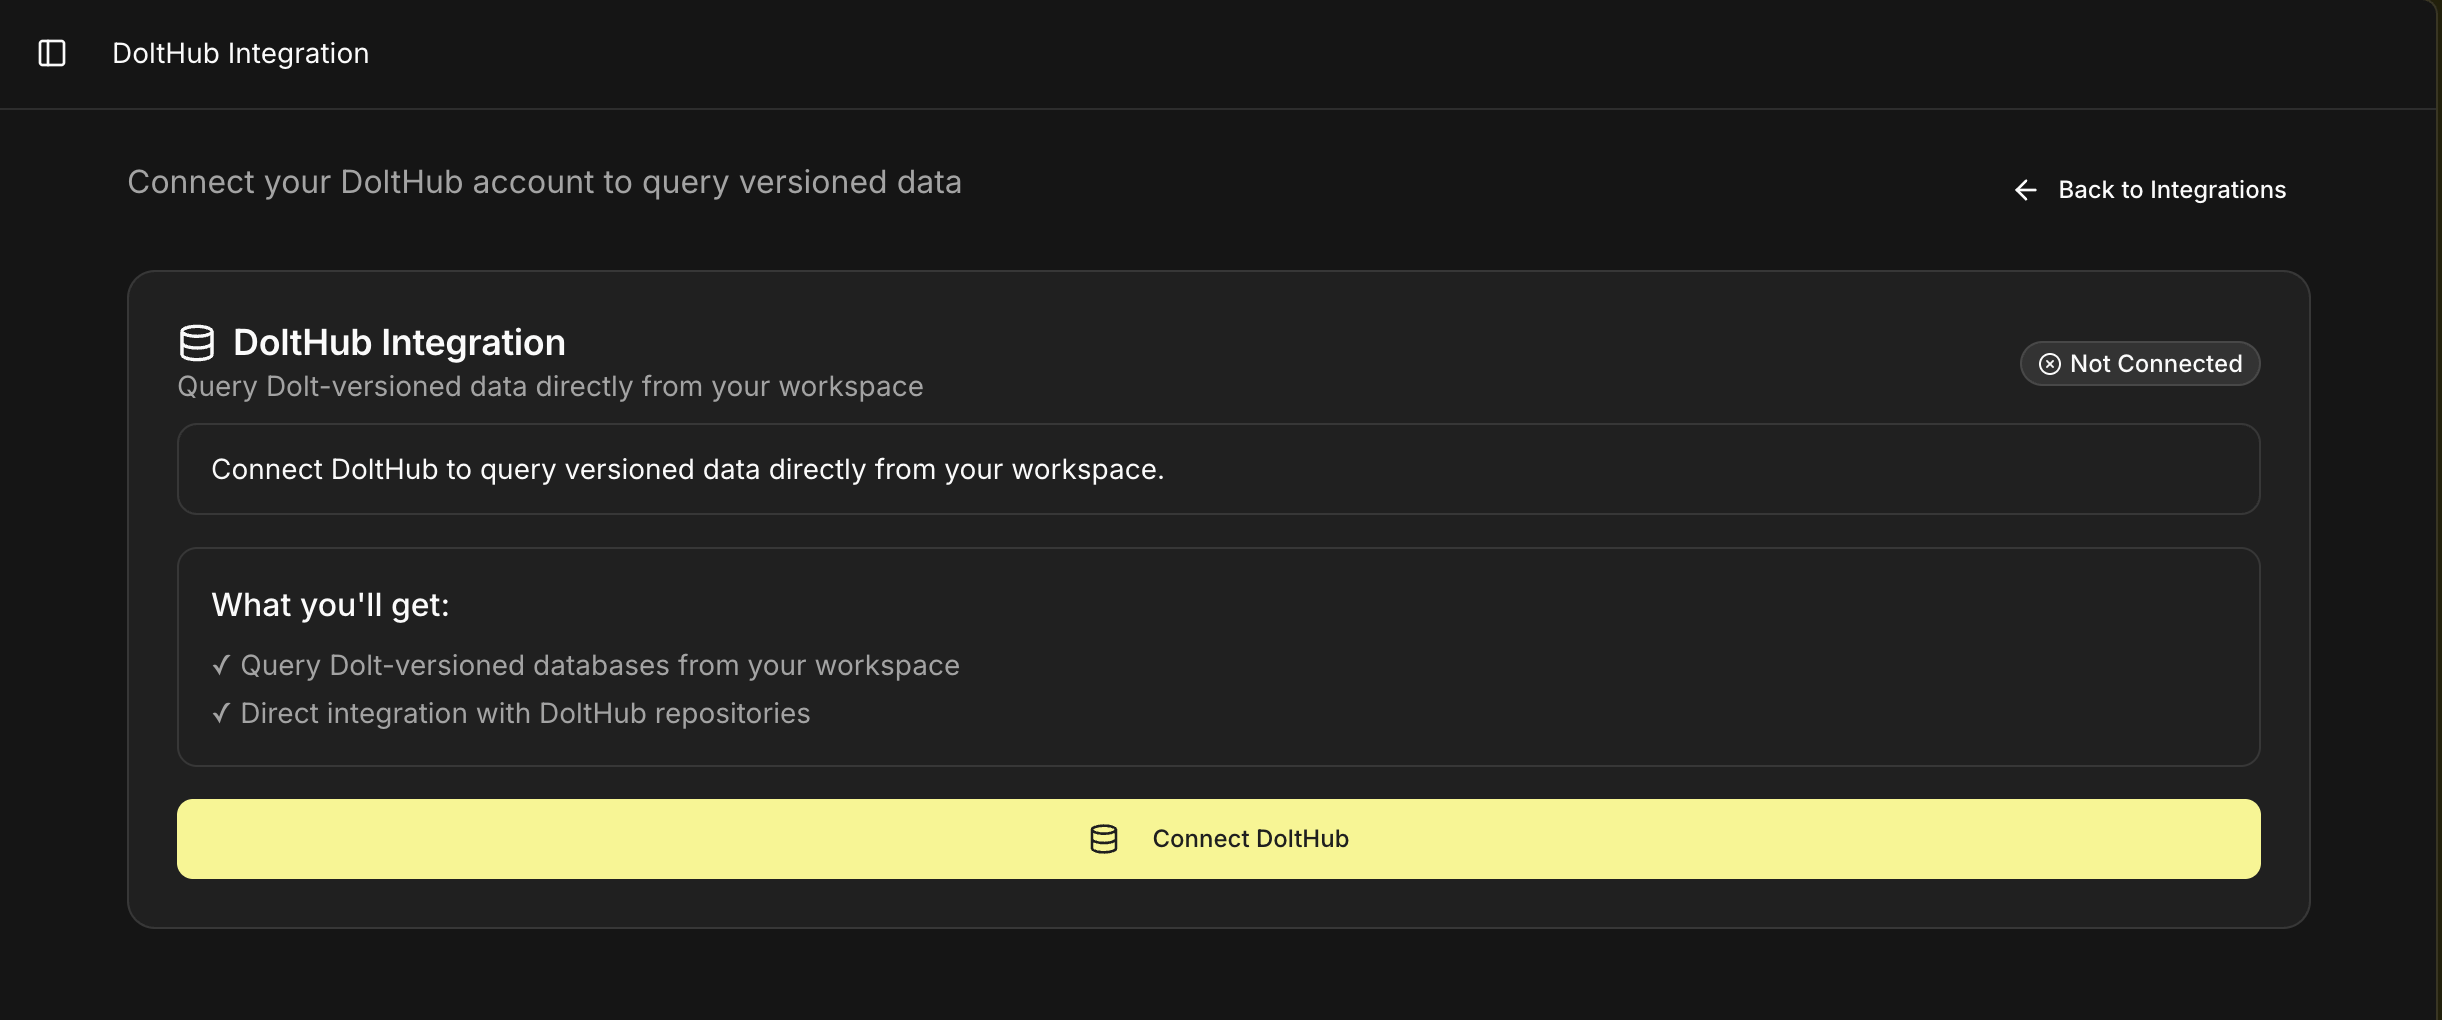This screenshot has width=2442, height=1020.
Task: Click checkmark beside Direct integration with DoltHub
Action: tap(221, 713)
